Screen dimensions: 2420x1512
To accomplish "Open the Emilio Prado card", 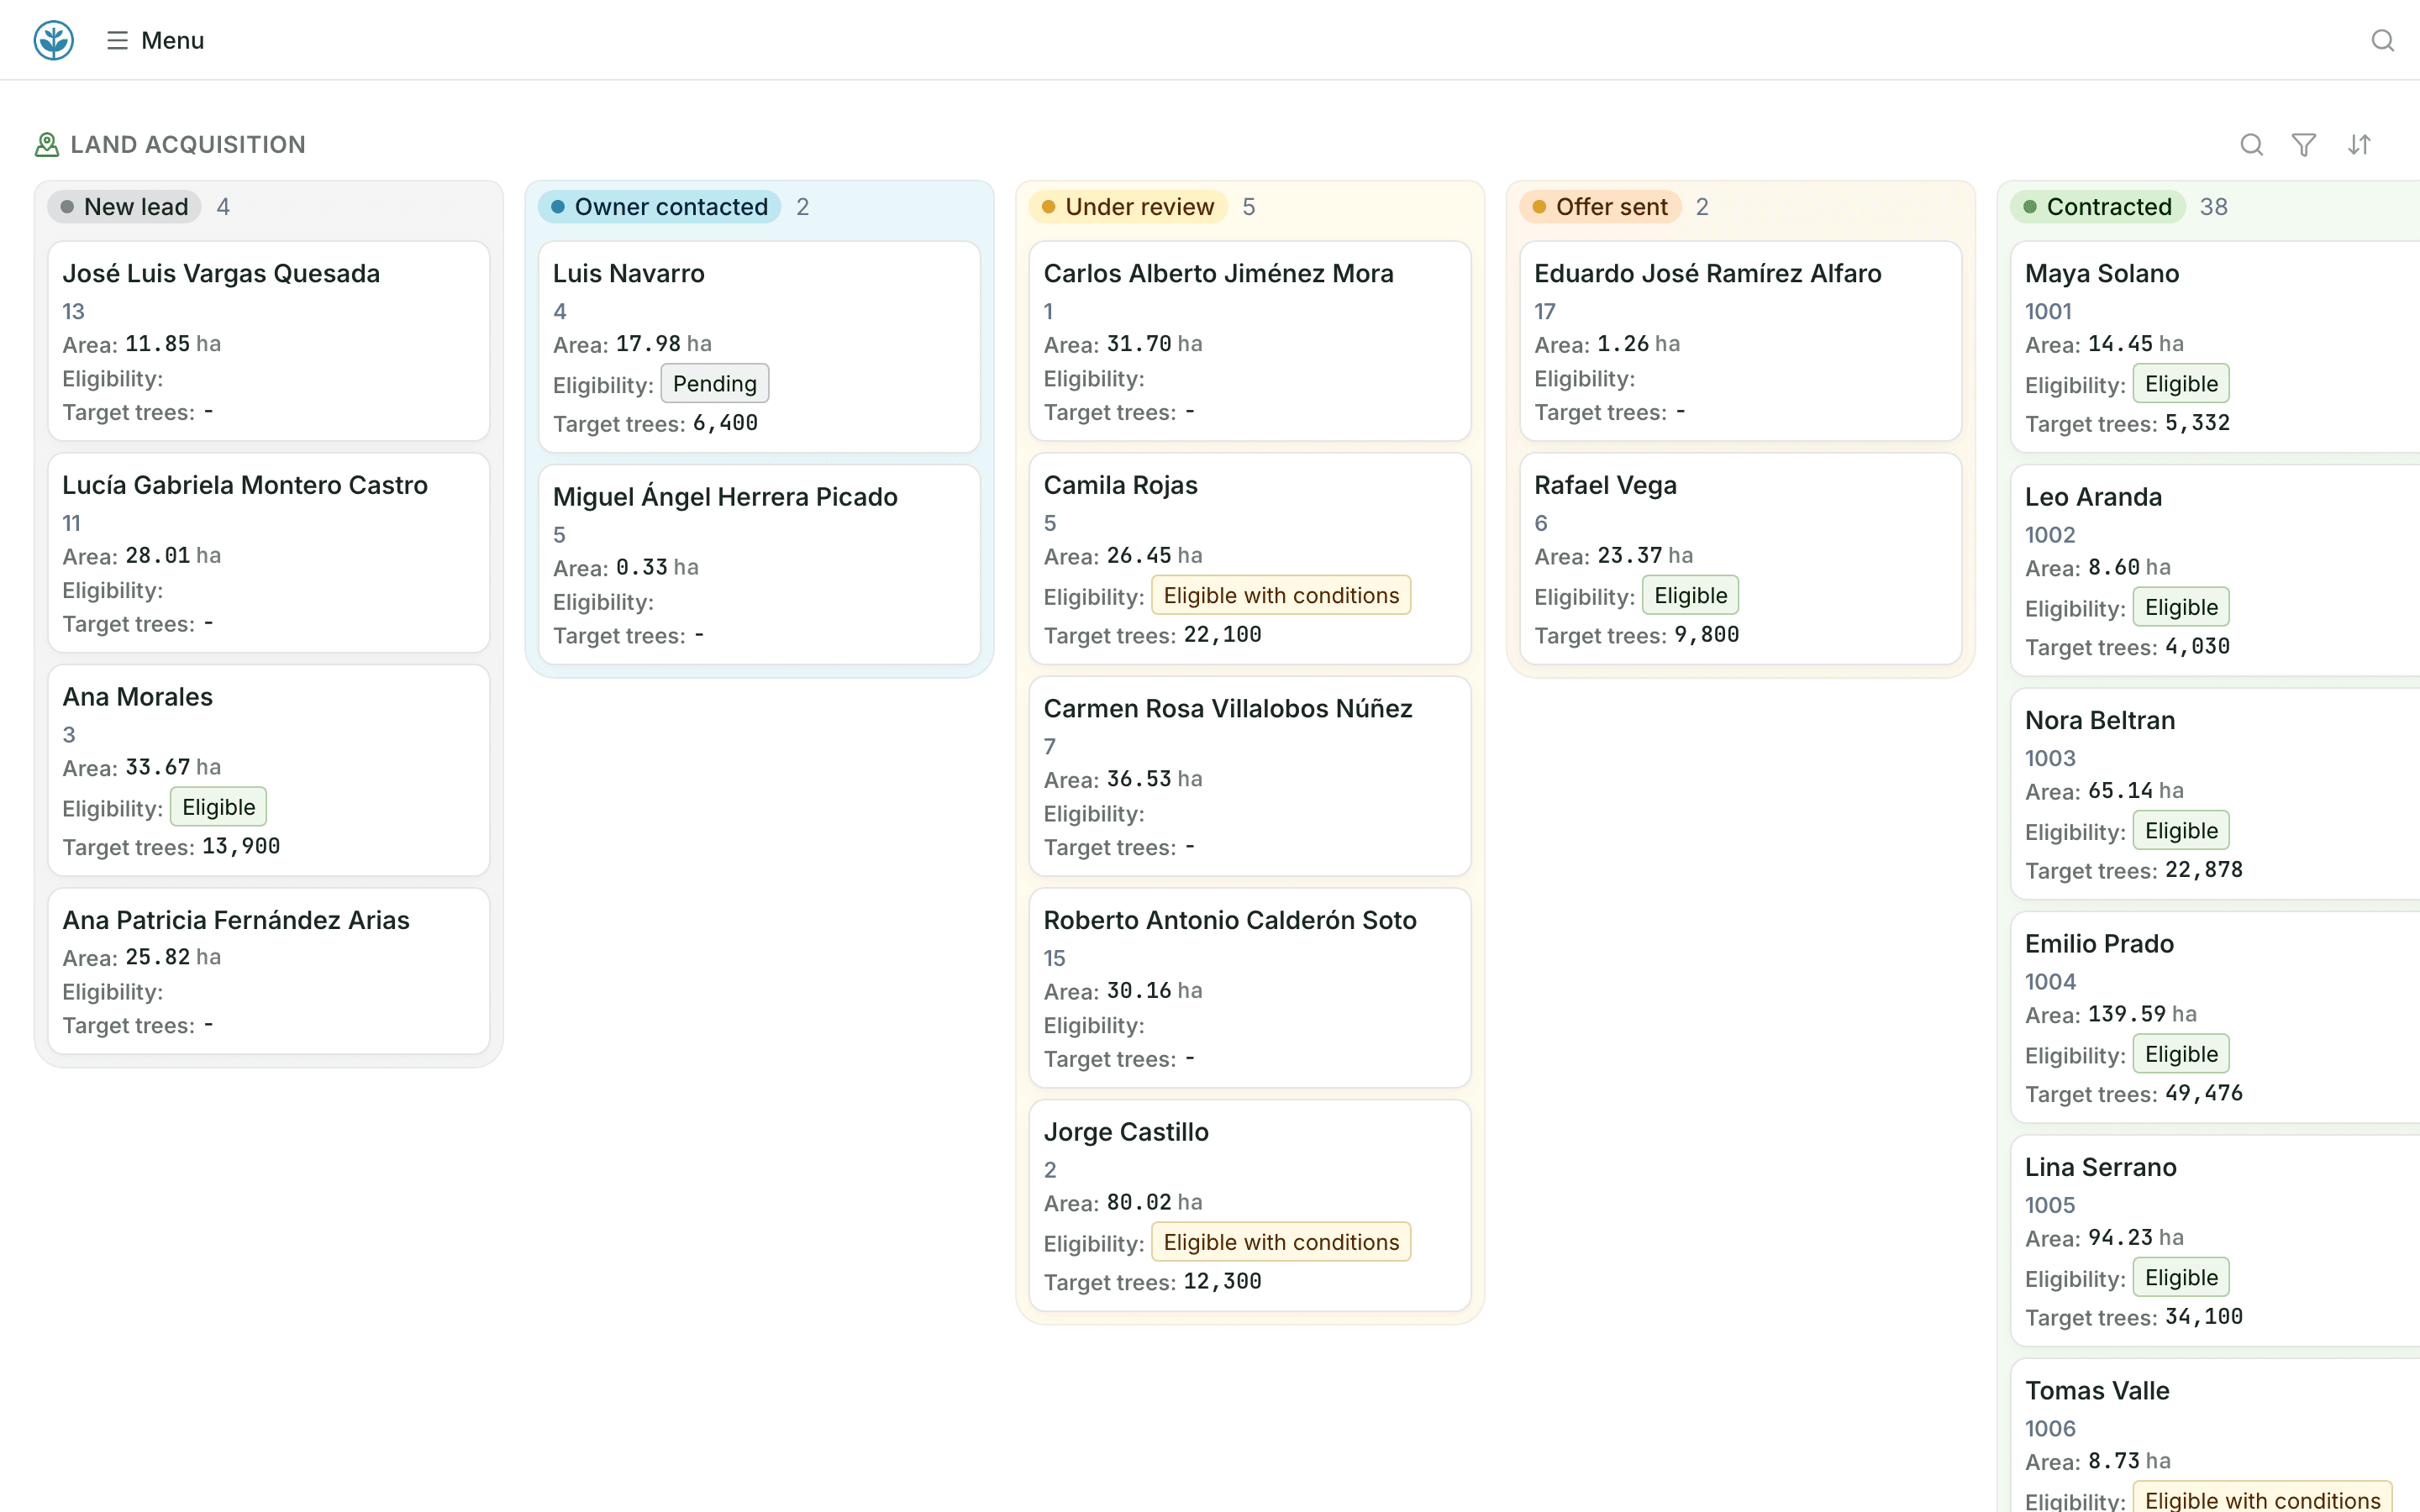I will pos(2216,1017).
